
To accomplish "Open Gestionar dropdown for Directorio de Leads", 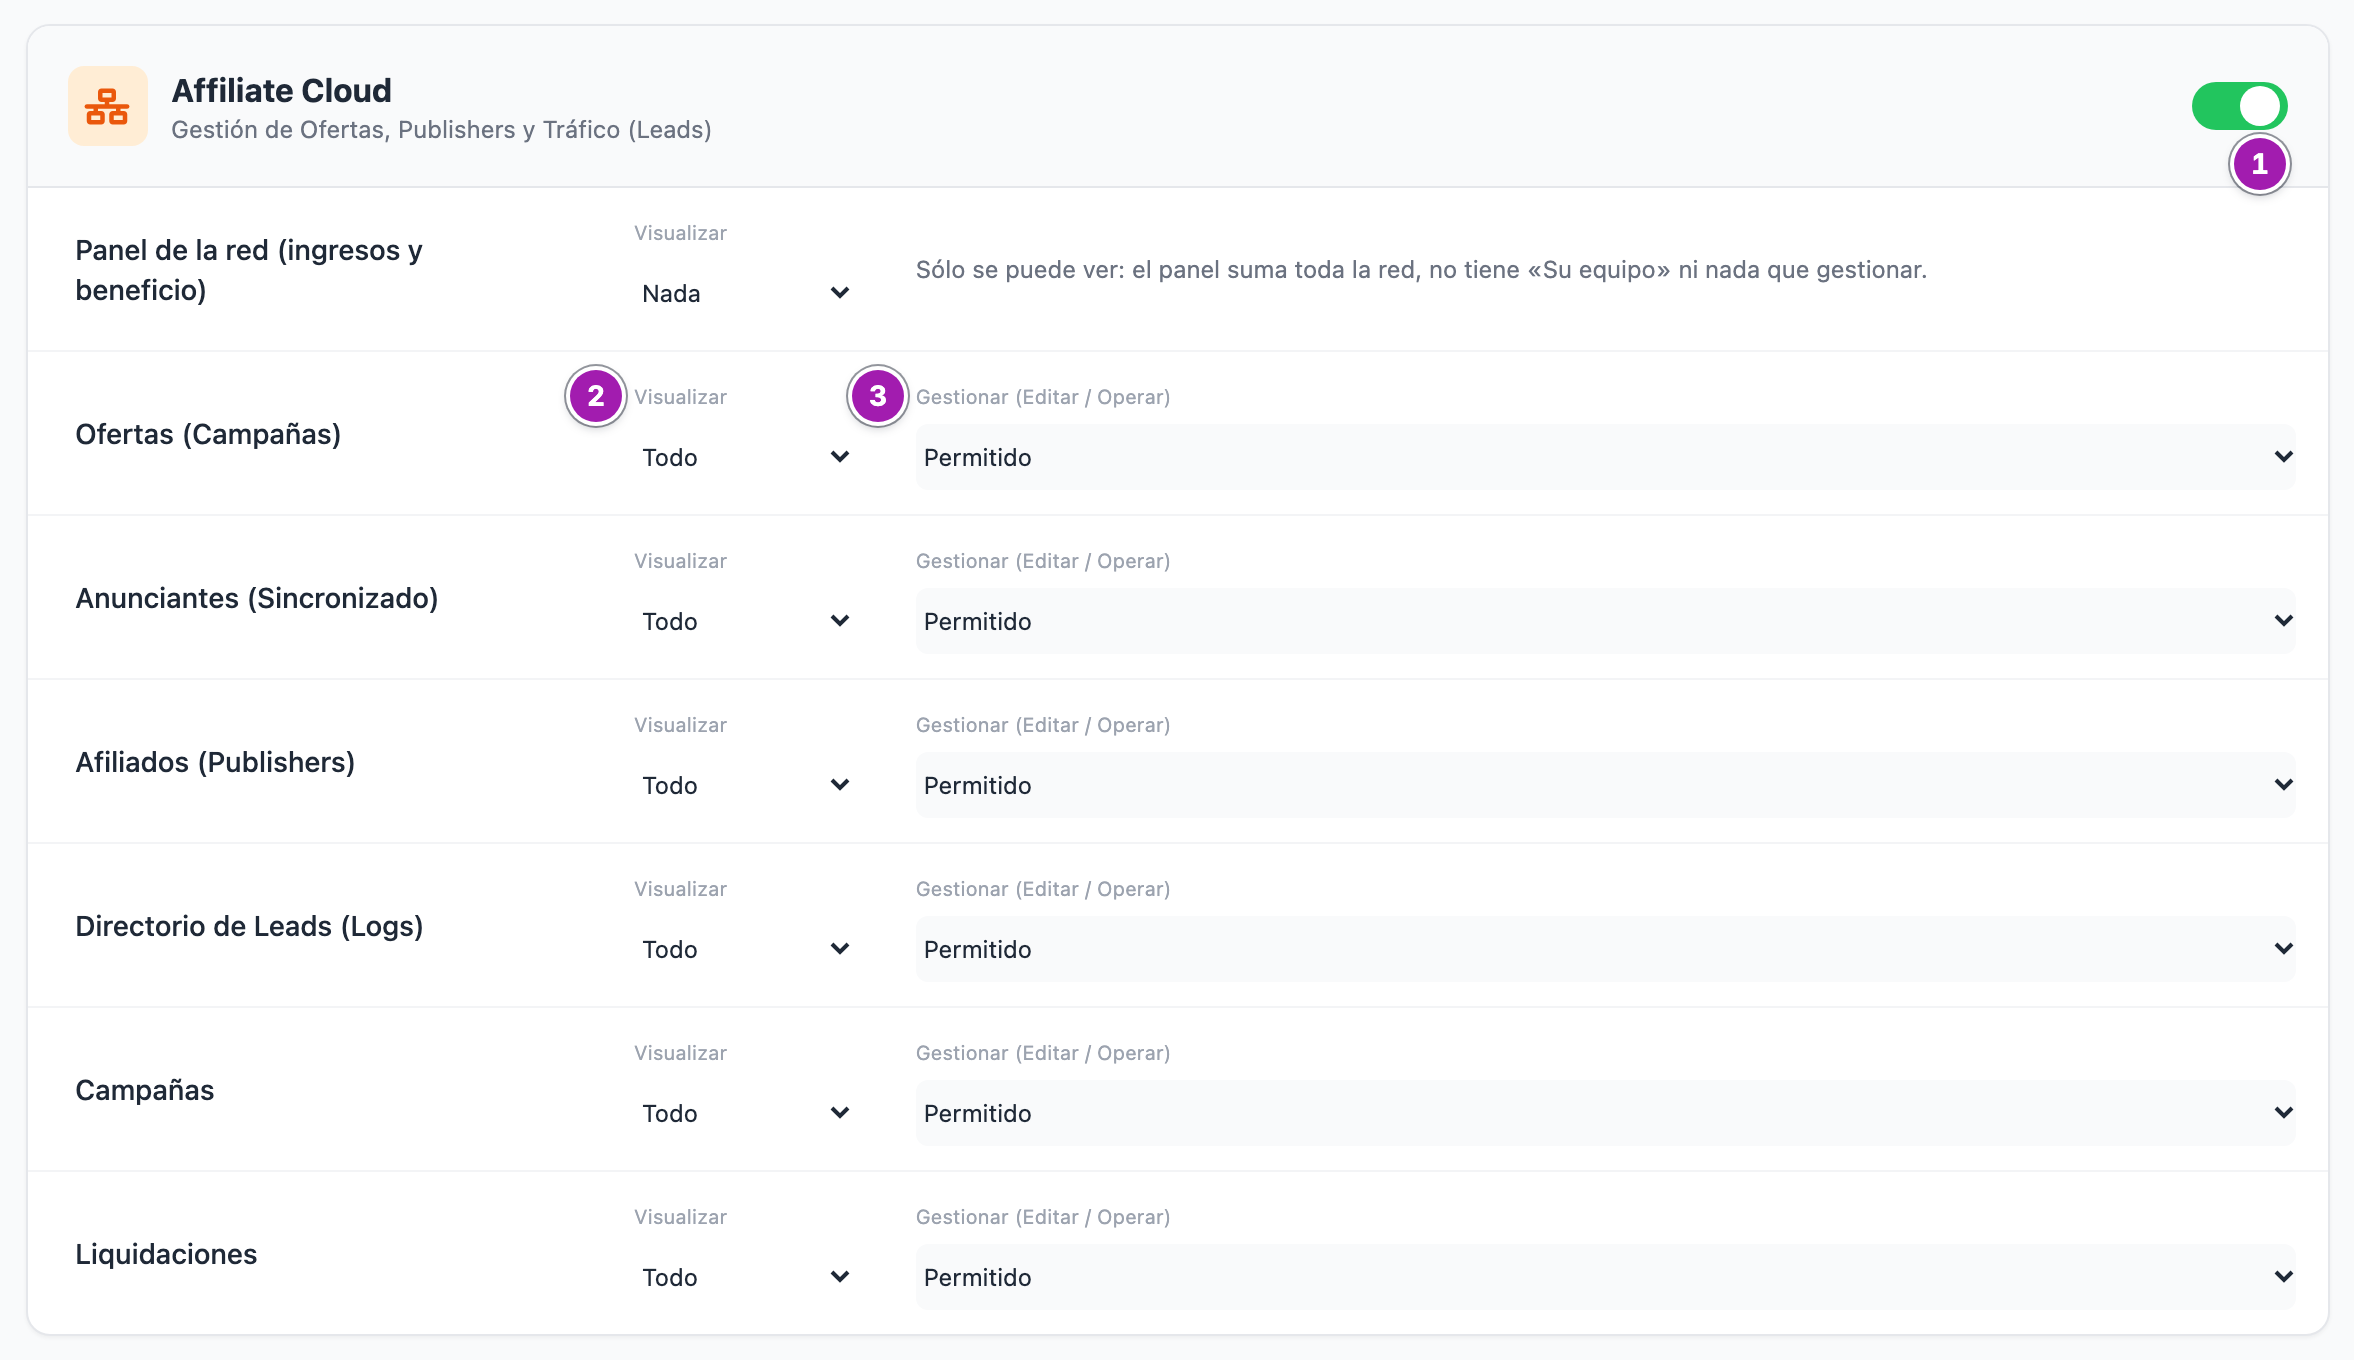I will click(1605, 949).
